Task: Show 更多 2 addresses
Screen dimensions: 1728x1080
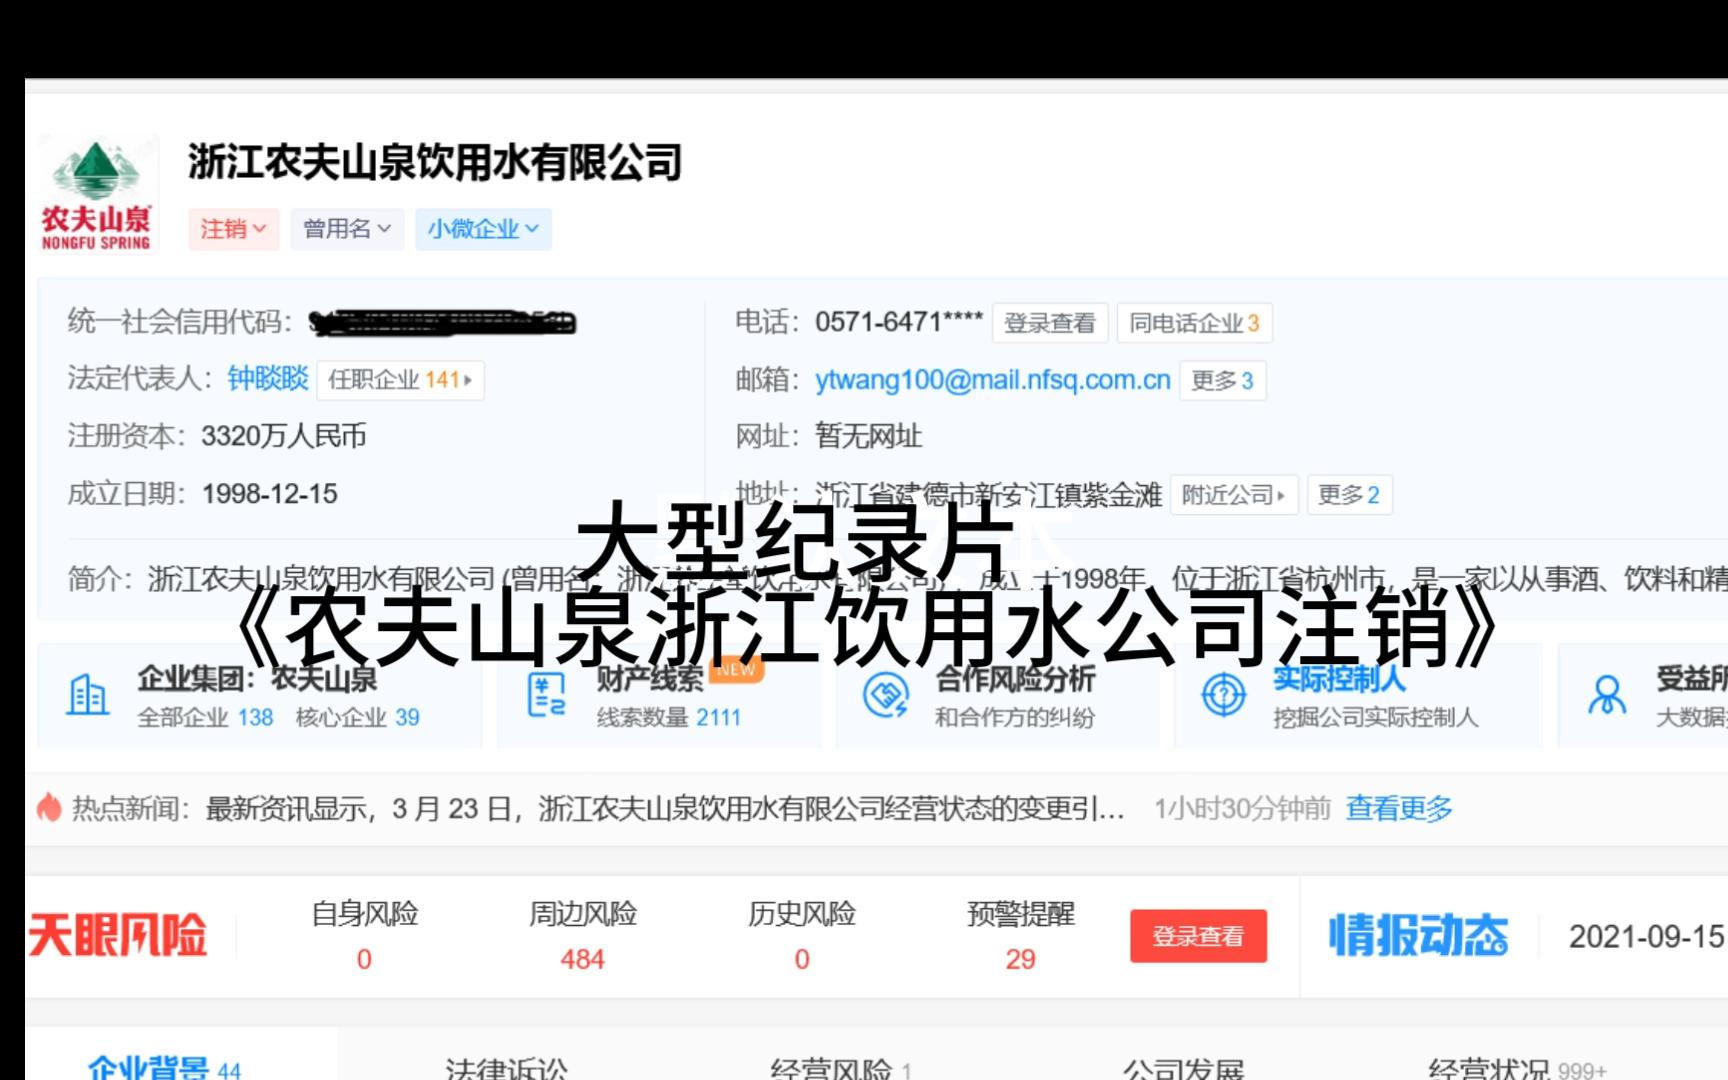Action: [x=1349, y=495]
